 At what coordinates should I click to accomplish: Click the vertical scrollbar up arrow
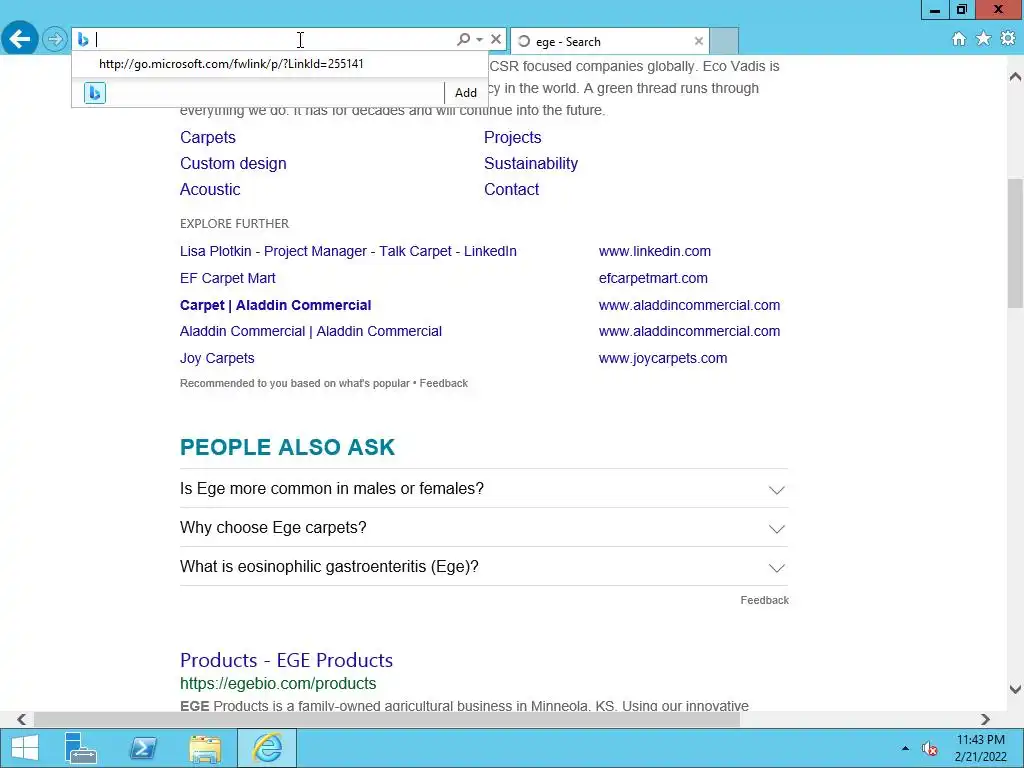(x=1015, y=76)
